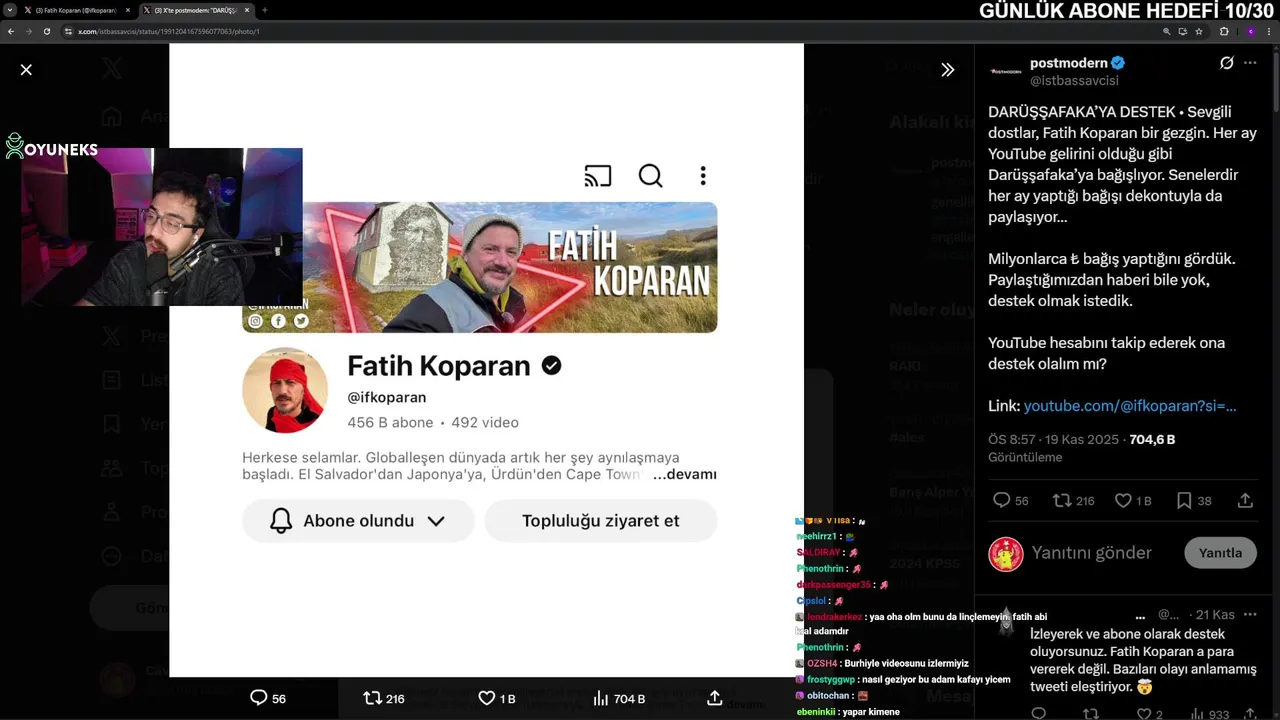Image resolution: width=1280 pixels, height=720 pixels.
Task: Open the youtube.com/@ifkoparan link
Action: tap(1130, 406)
